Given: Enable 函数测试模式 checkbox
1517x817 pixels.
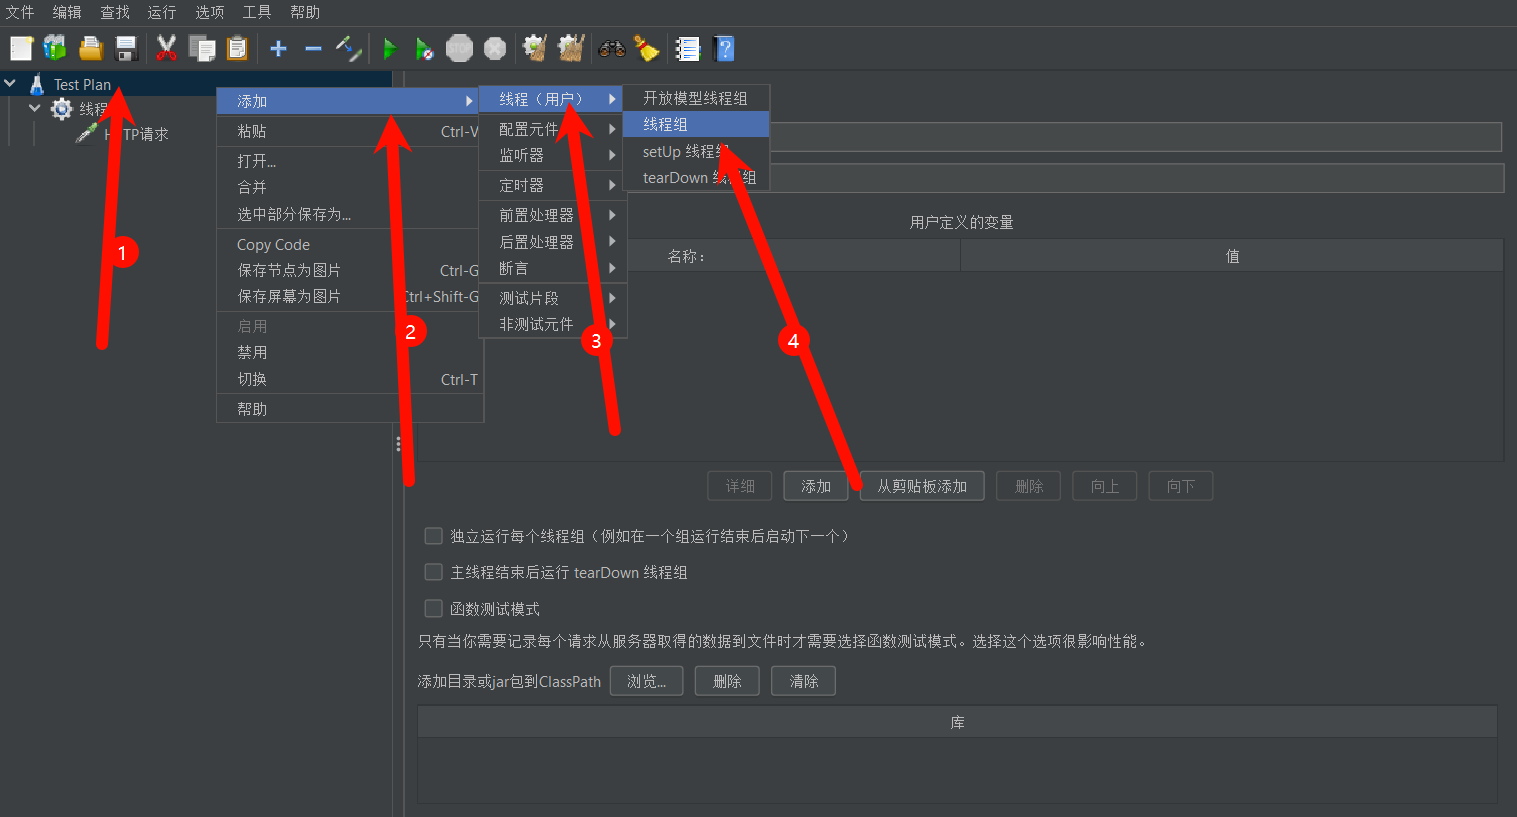Looking at the screenshot, I should pyautogui.click(x=433, y=607).
